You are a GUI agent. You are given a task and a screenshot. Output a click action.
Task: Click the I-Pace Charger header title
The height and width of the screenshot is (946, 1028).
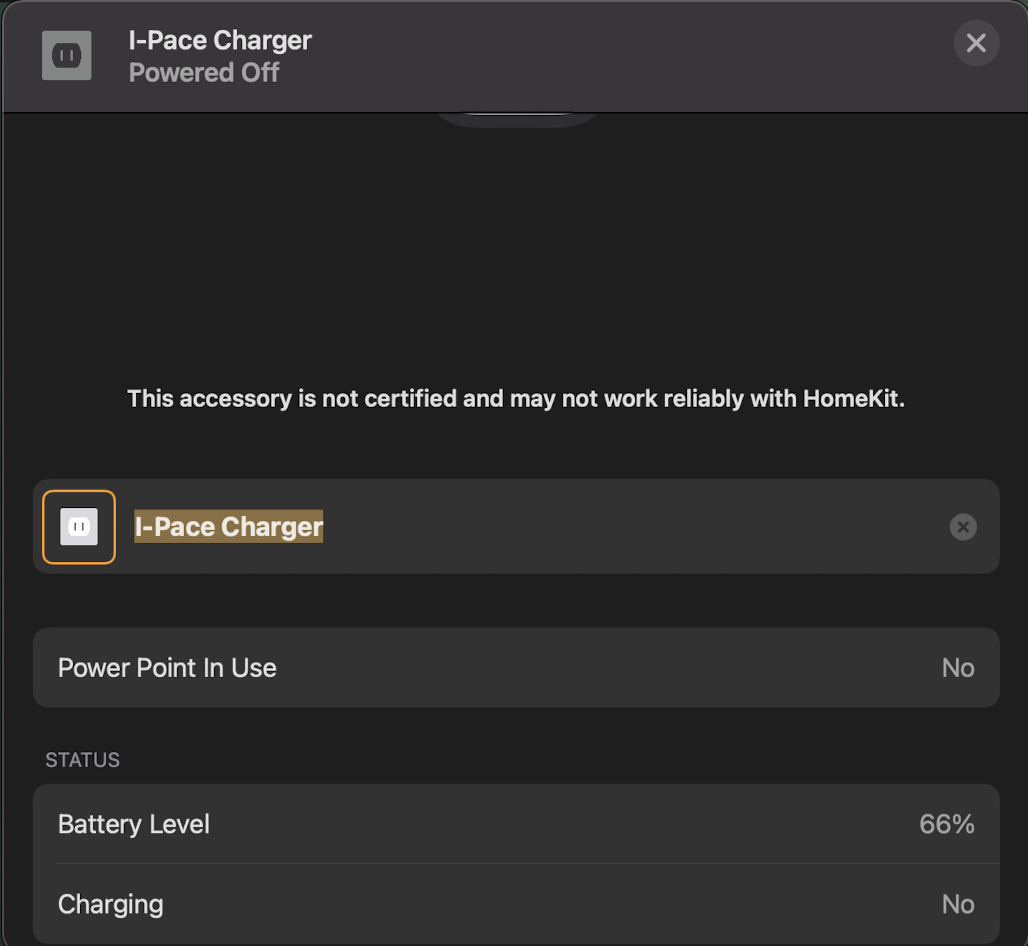click(x=220, y=41)
